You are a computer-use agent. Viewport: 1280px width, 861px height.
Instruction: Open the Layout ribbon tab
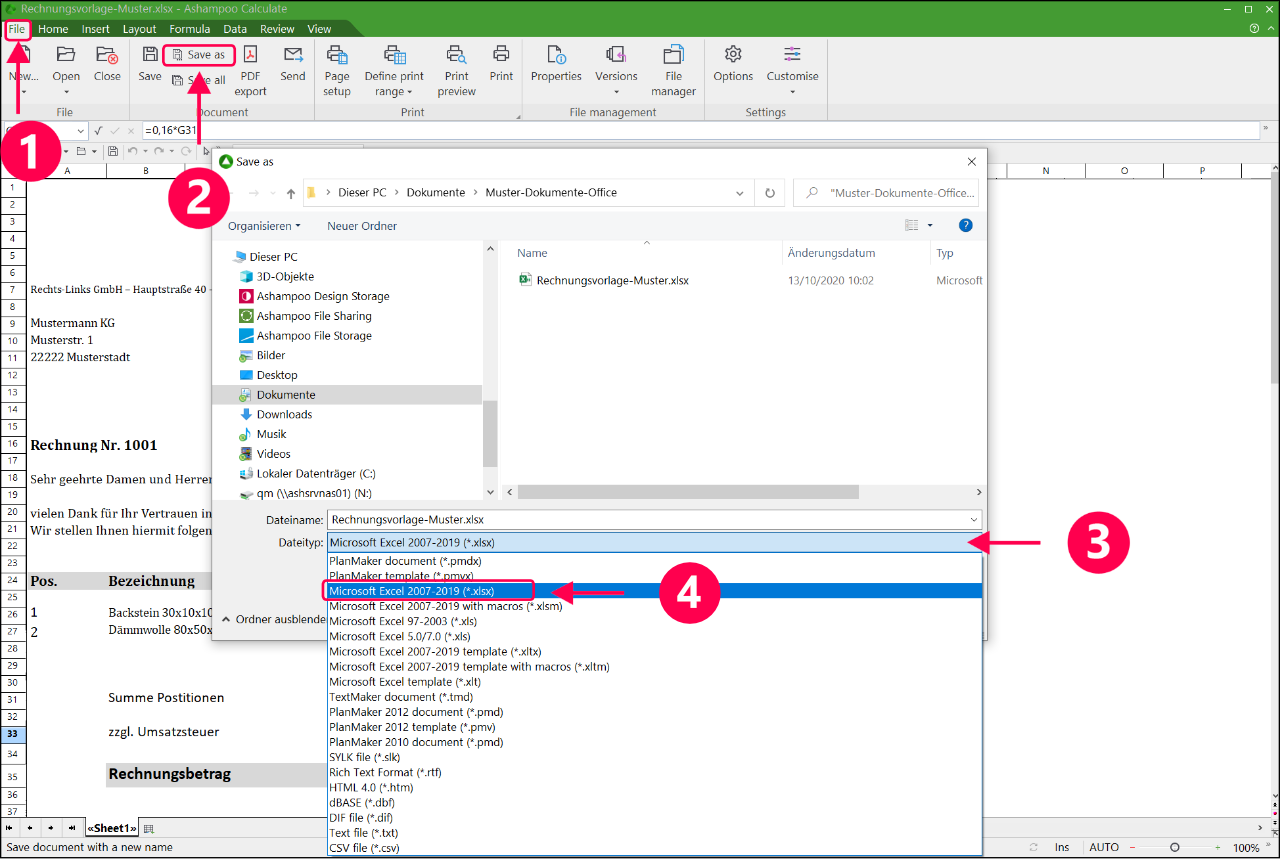point(140,29)
